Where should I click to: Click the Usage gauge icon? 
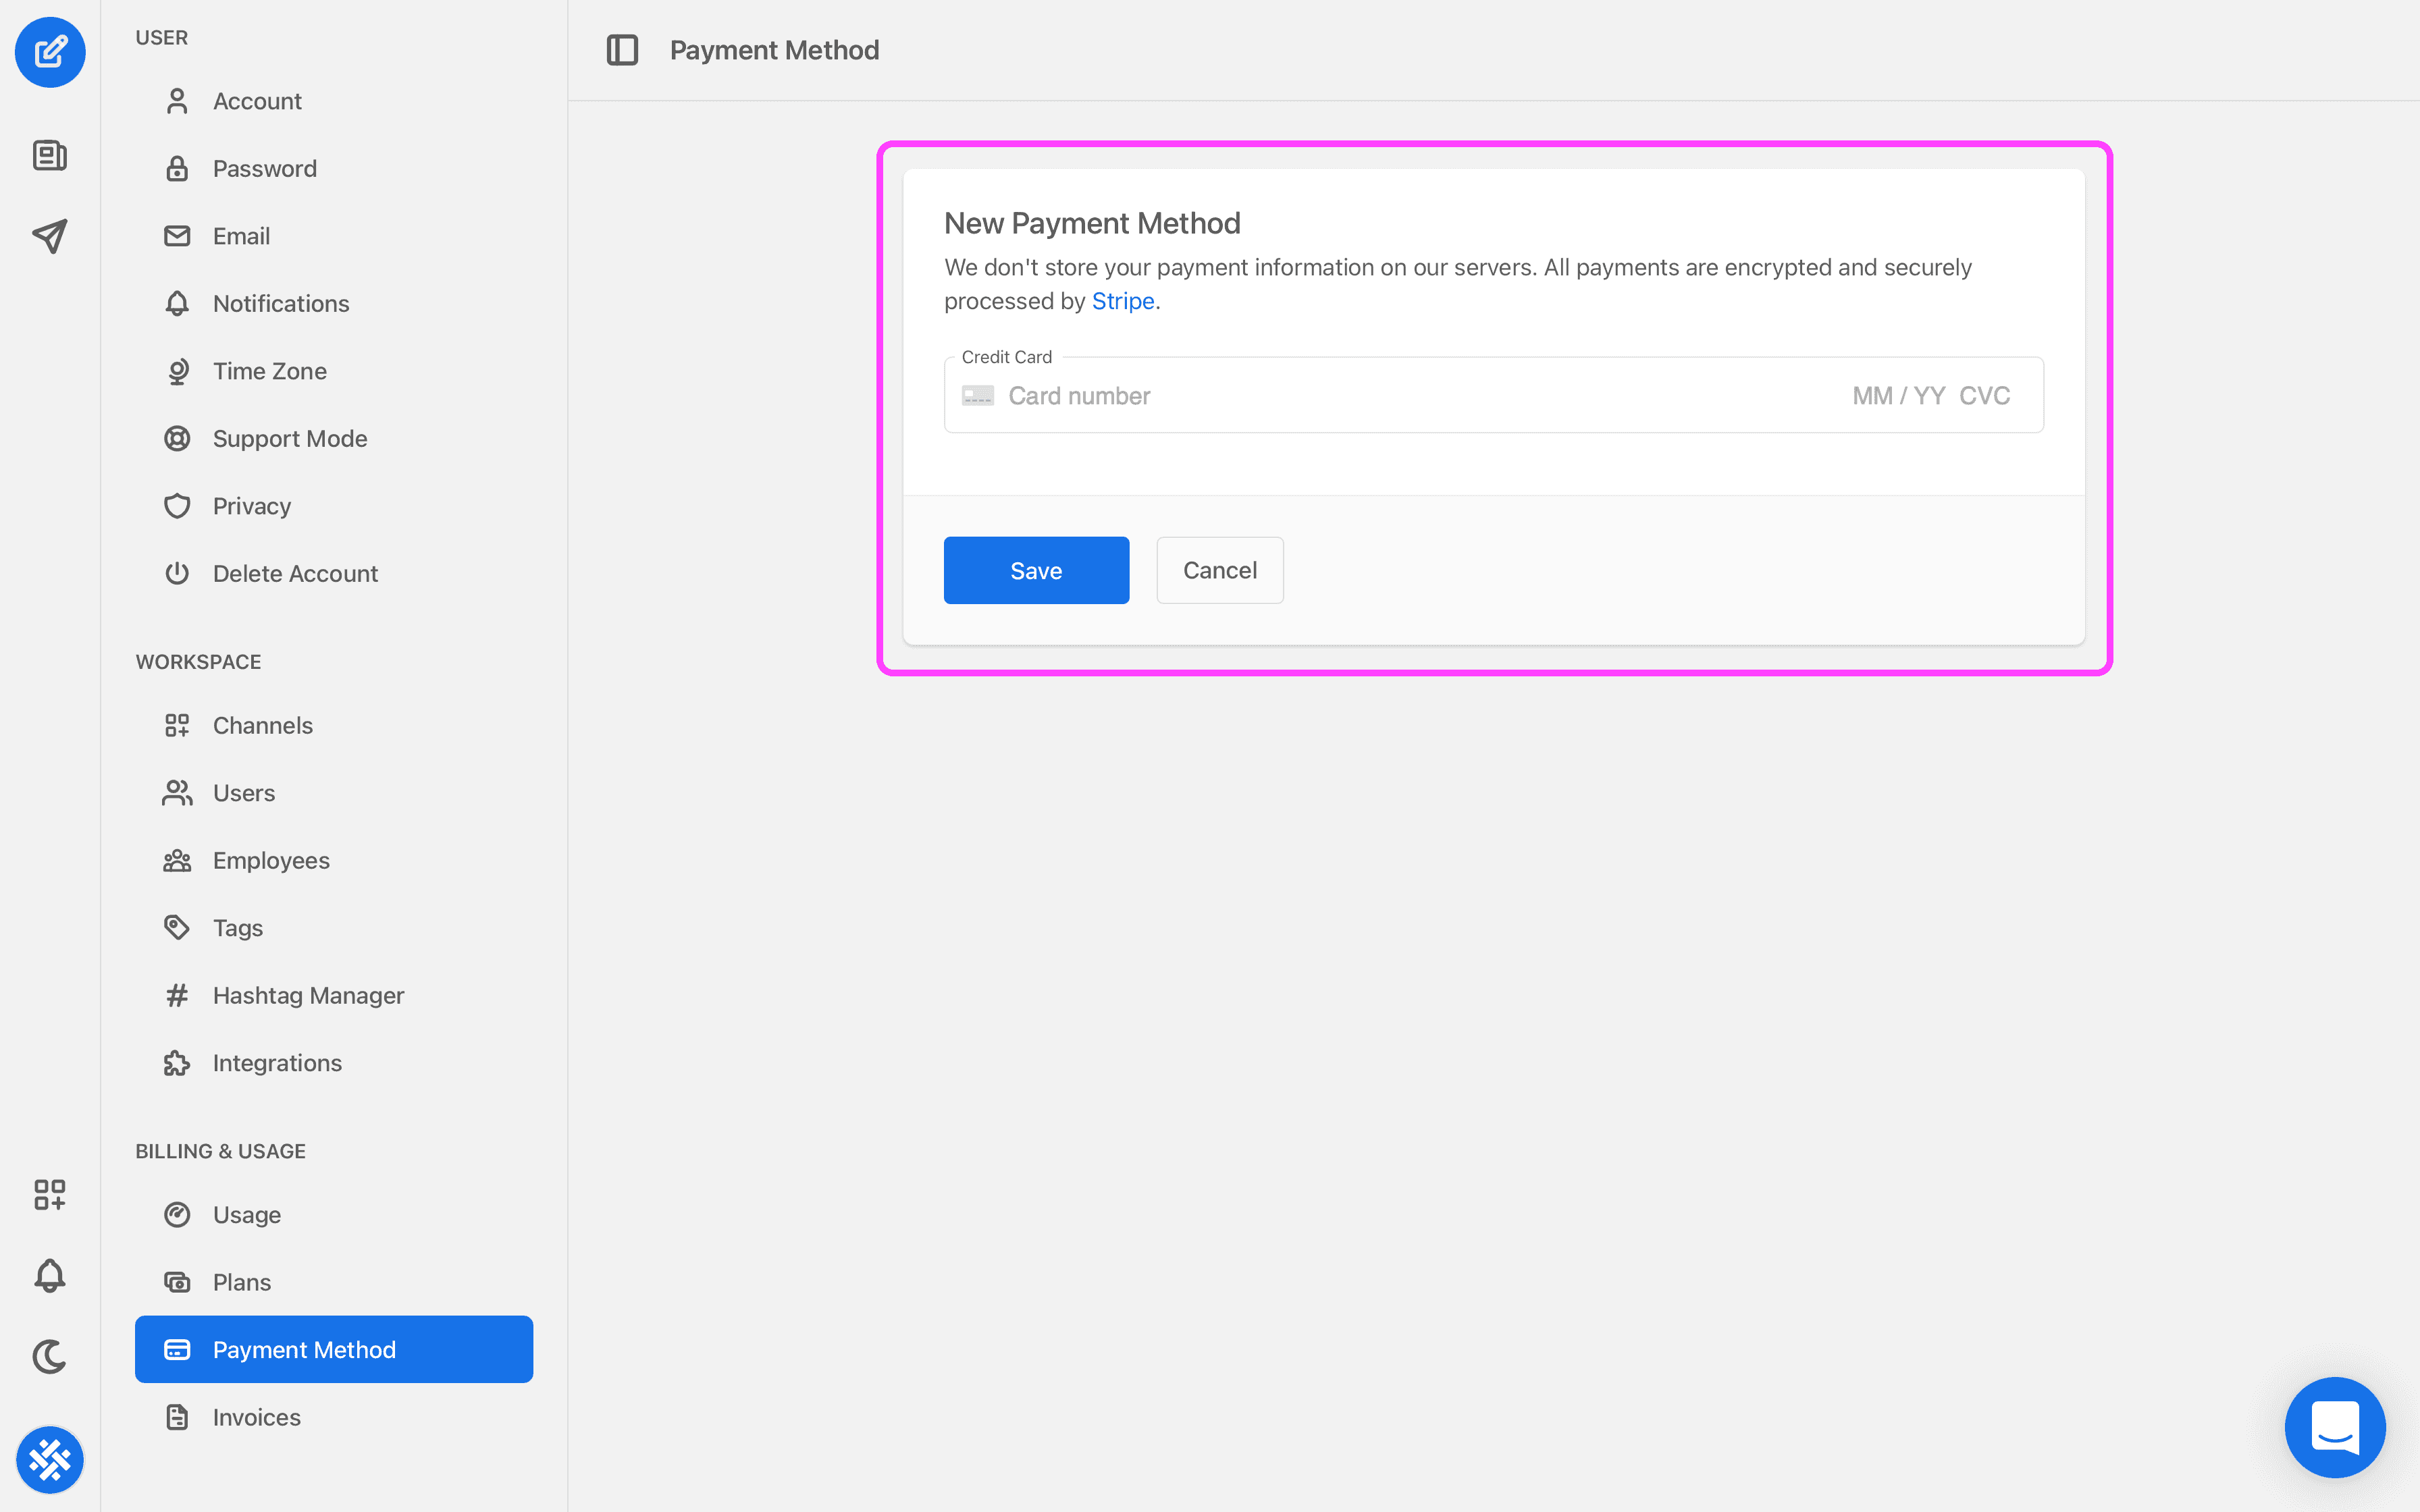pos(177,1215)
